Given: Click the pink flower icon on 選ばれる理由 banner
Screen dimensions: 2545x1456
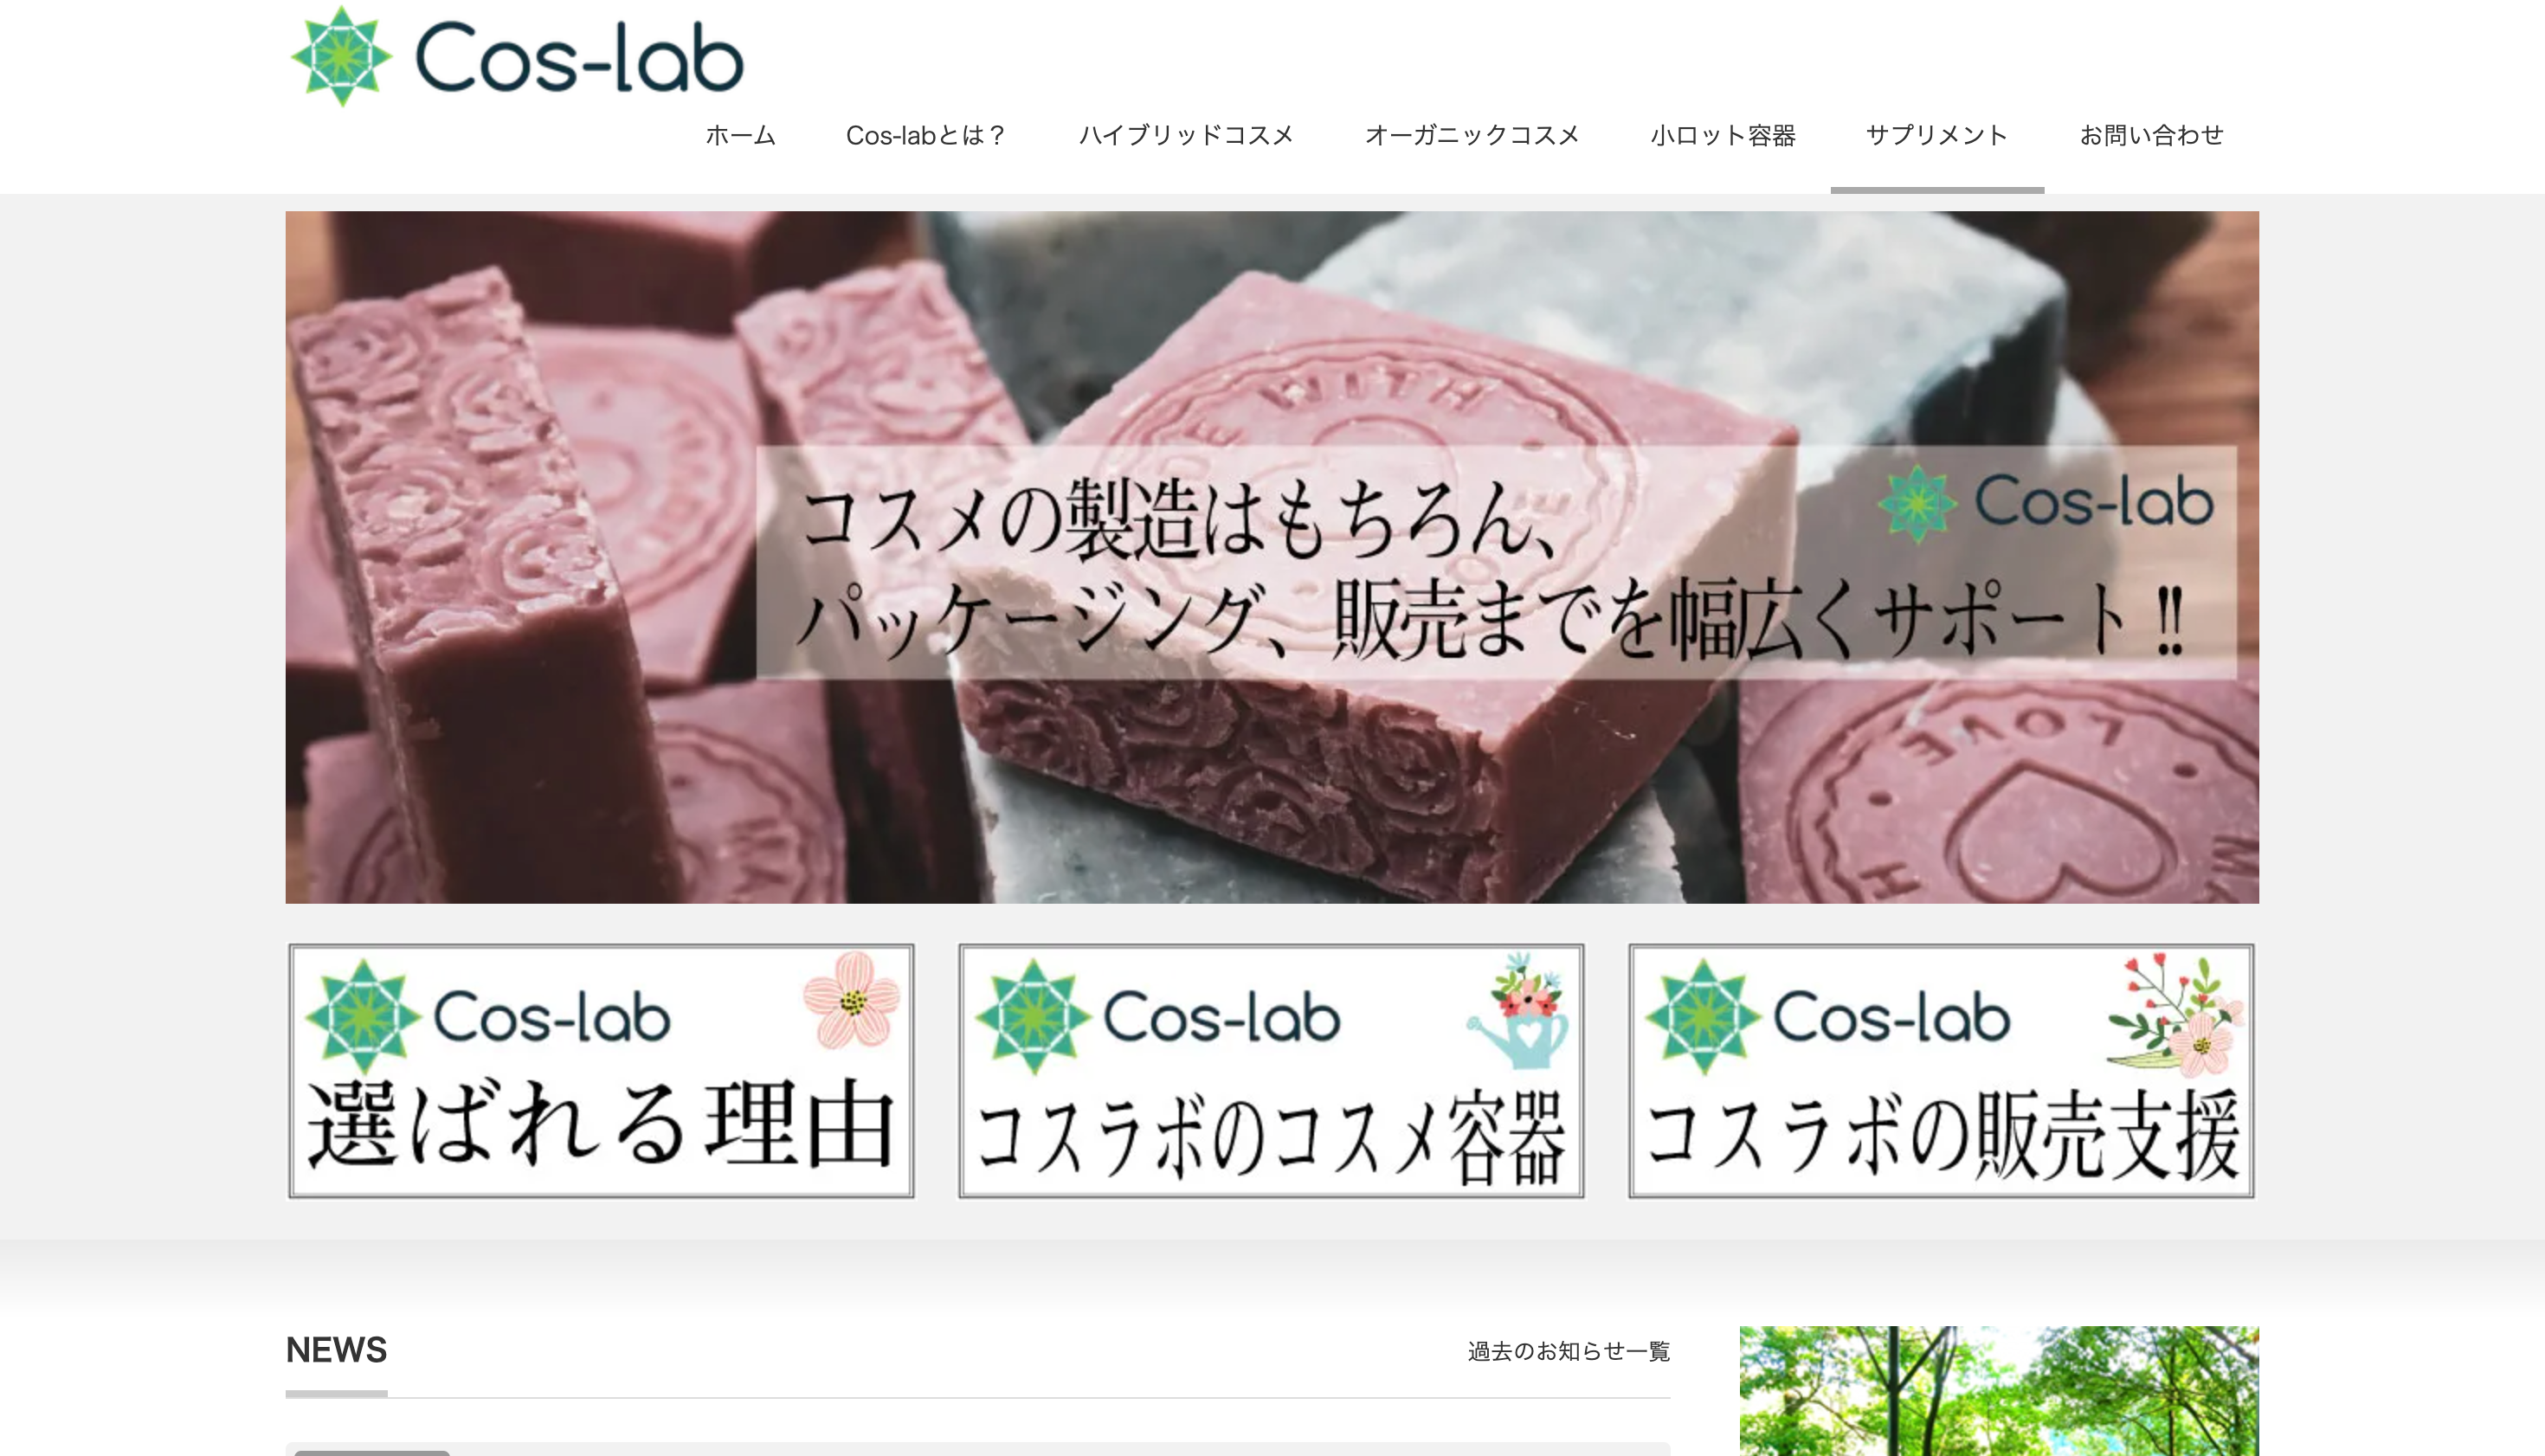Looking at the screenshot, I should coord(852,1000).
